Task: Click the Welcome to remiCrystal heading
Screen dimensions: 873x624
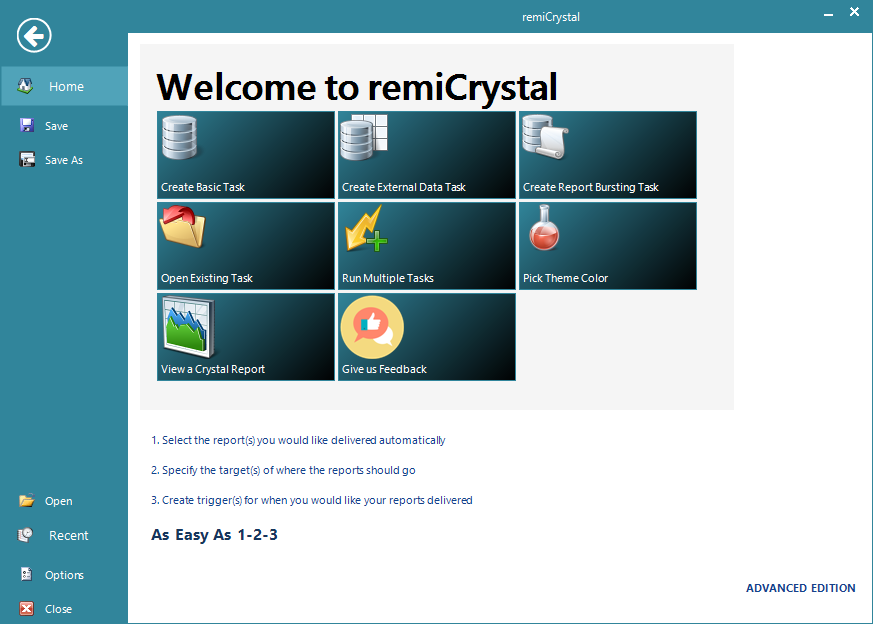Action: [356, 87]
